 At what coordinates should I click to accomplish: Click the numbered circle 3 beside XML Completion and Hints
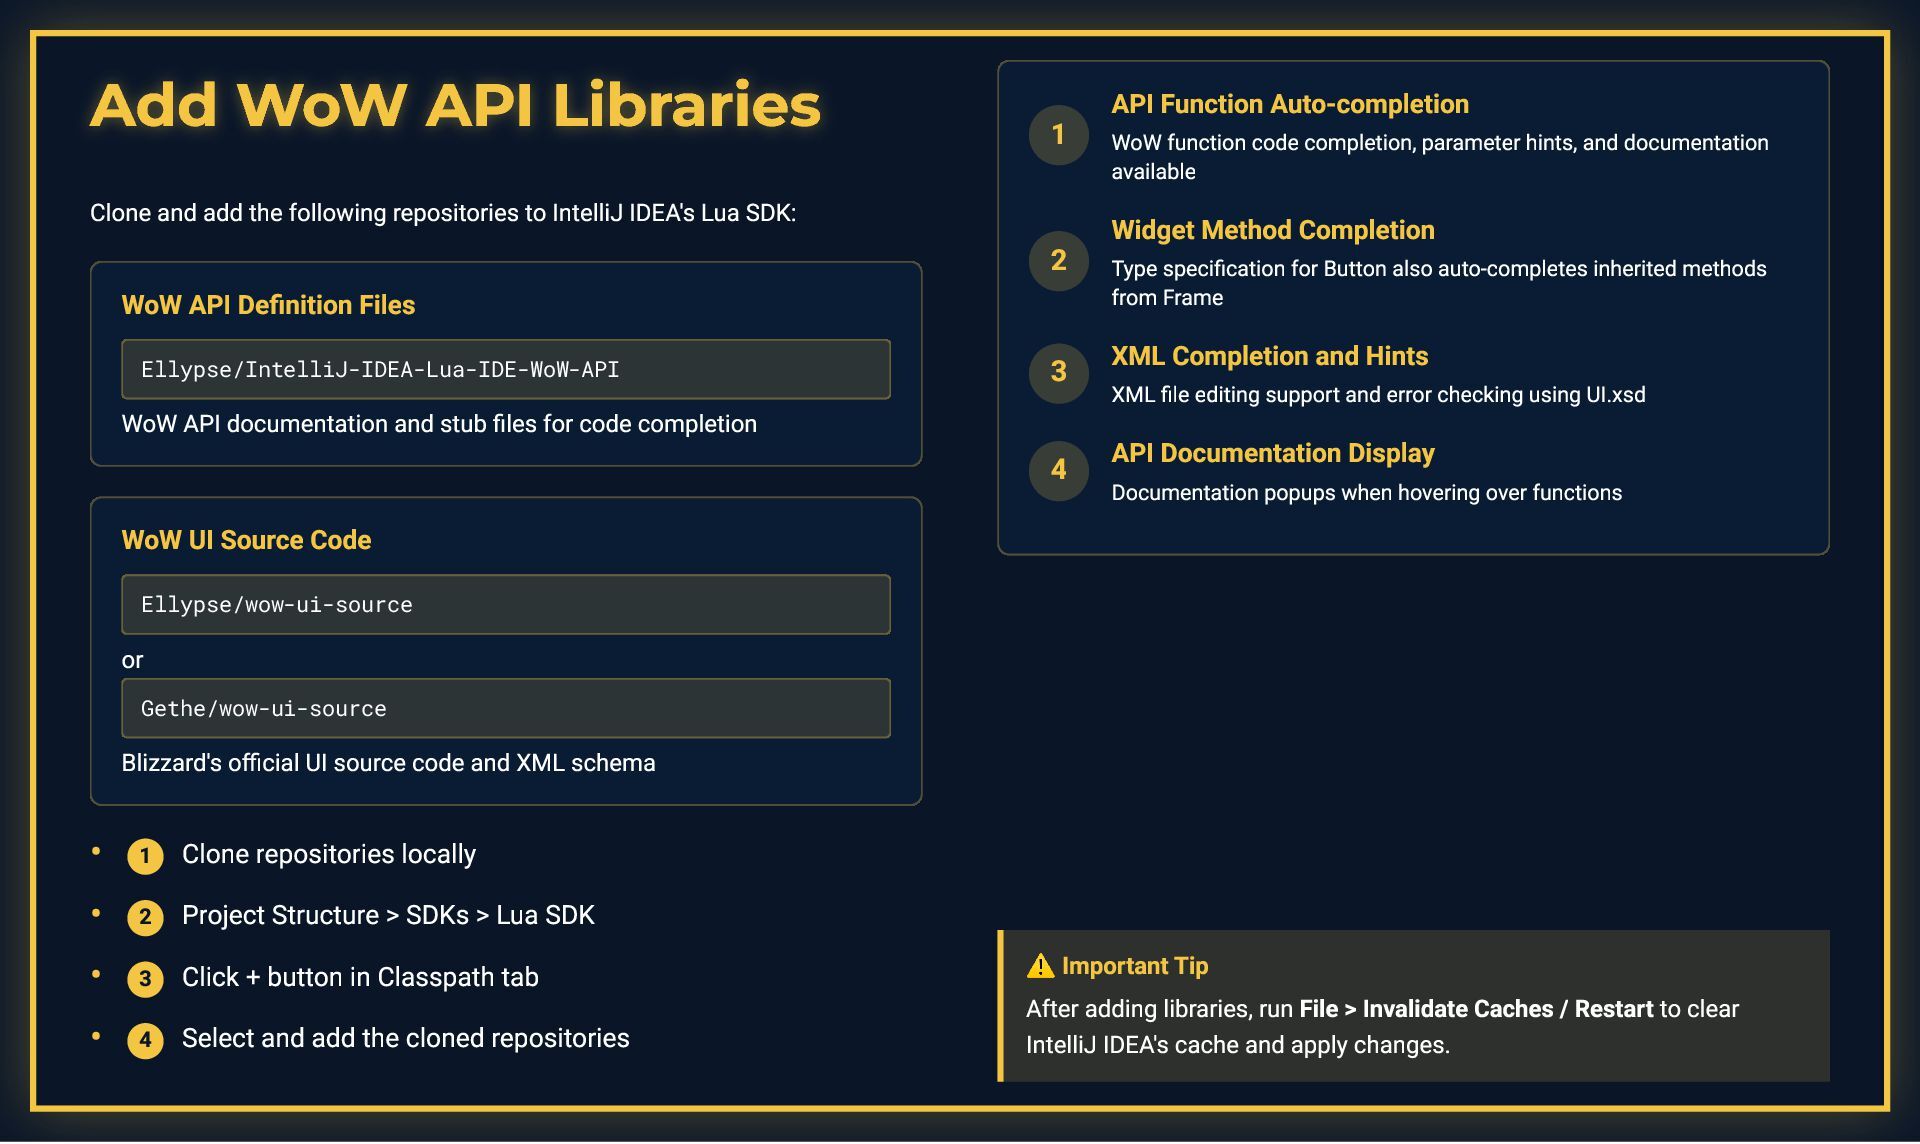point(1058,372)
